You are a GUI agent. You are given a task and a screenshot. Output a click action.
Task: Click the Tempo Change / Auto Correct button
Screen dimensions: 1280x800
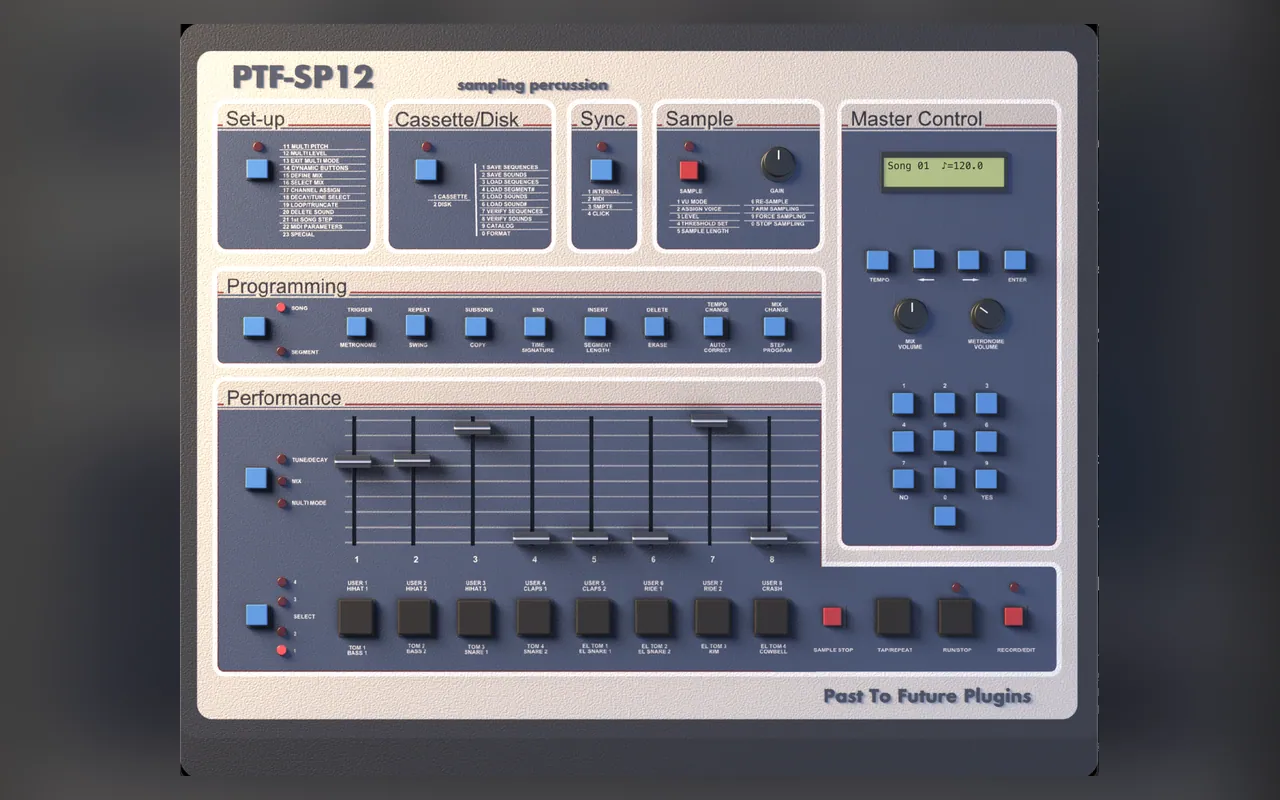coord(714,327)
